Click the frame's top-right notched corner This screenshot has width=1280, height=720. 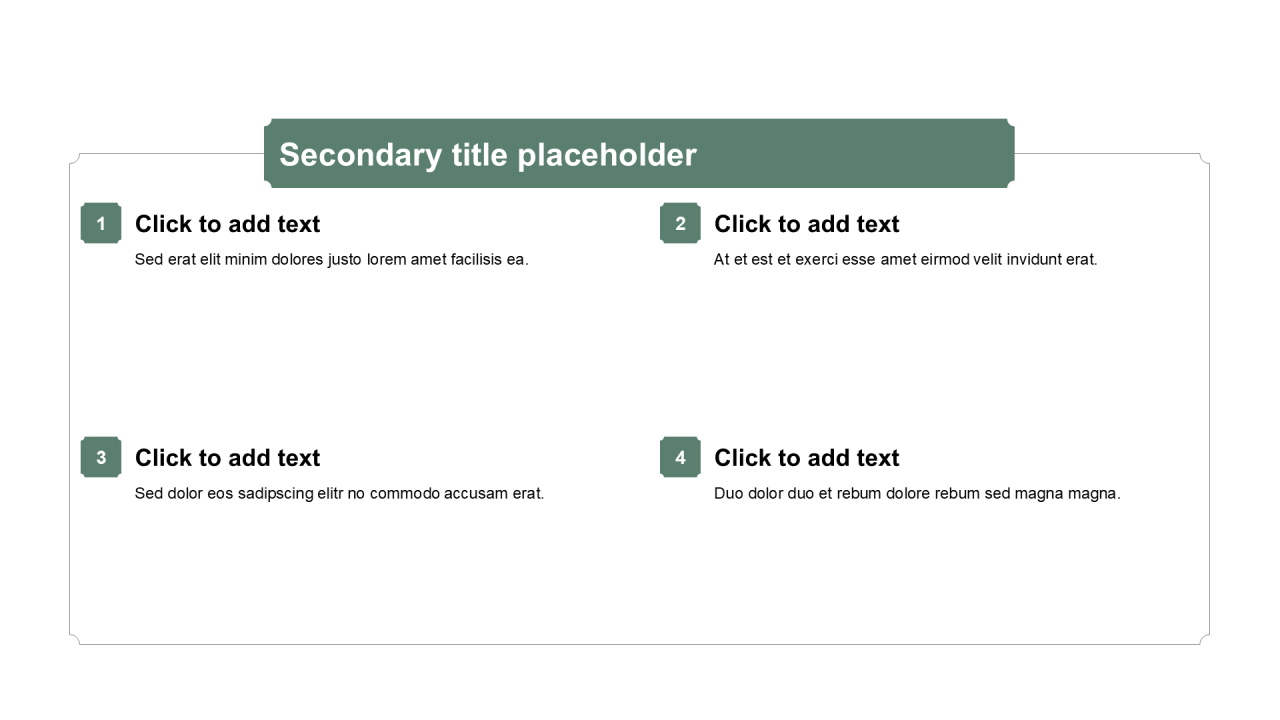click(x=1205, y=158)
